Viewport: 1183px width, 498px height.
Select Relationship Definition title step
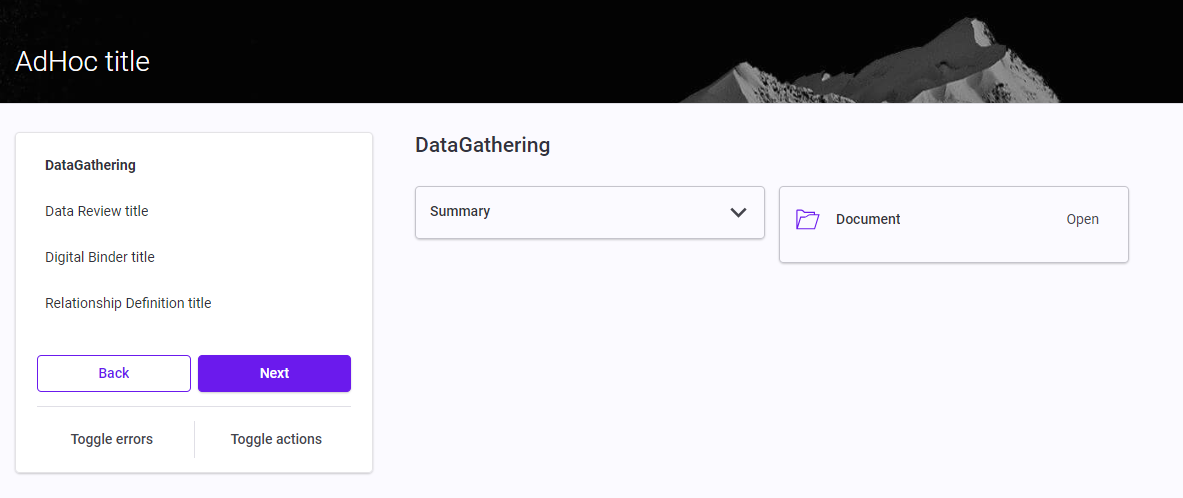point(128,303)
